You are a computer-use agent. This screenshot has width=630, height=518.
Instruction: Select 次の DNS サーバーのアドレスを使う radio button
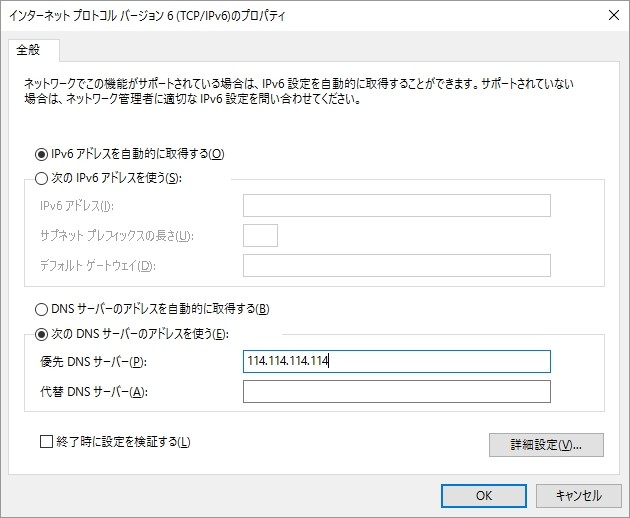point(42,333)
